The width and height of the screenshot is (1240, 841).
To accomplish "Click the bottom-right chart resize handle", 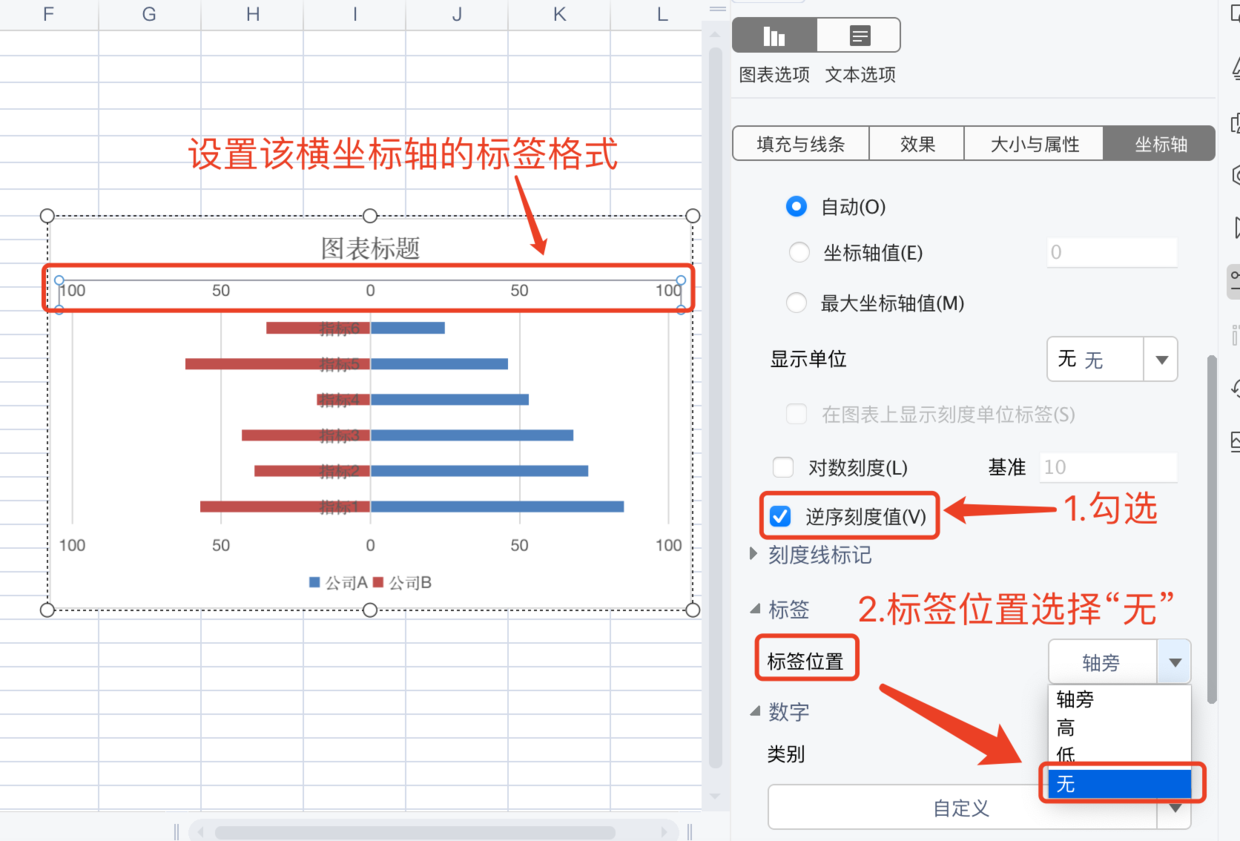I will coord(692,609).
